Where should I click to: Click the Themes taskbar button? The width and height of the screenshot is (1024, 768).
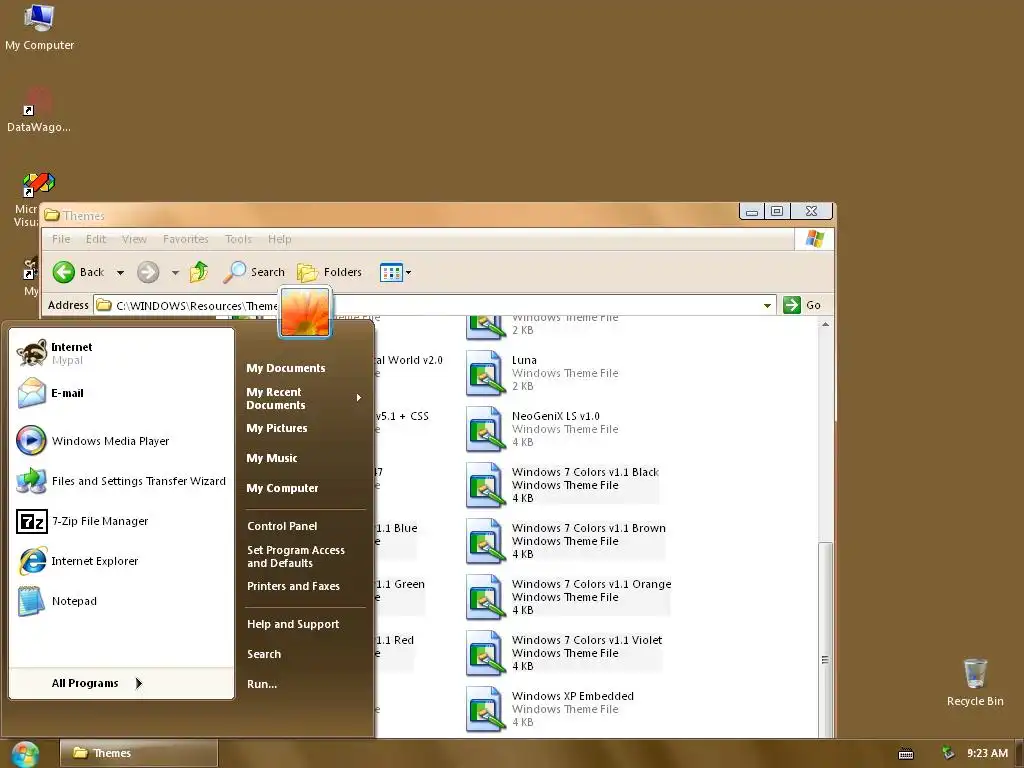(x=139, y=753)
